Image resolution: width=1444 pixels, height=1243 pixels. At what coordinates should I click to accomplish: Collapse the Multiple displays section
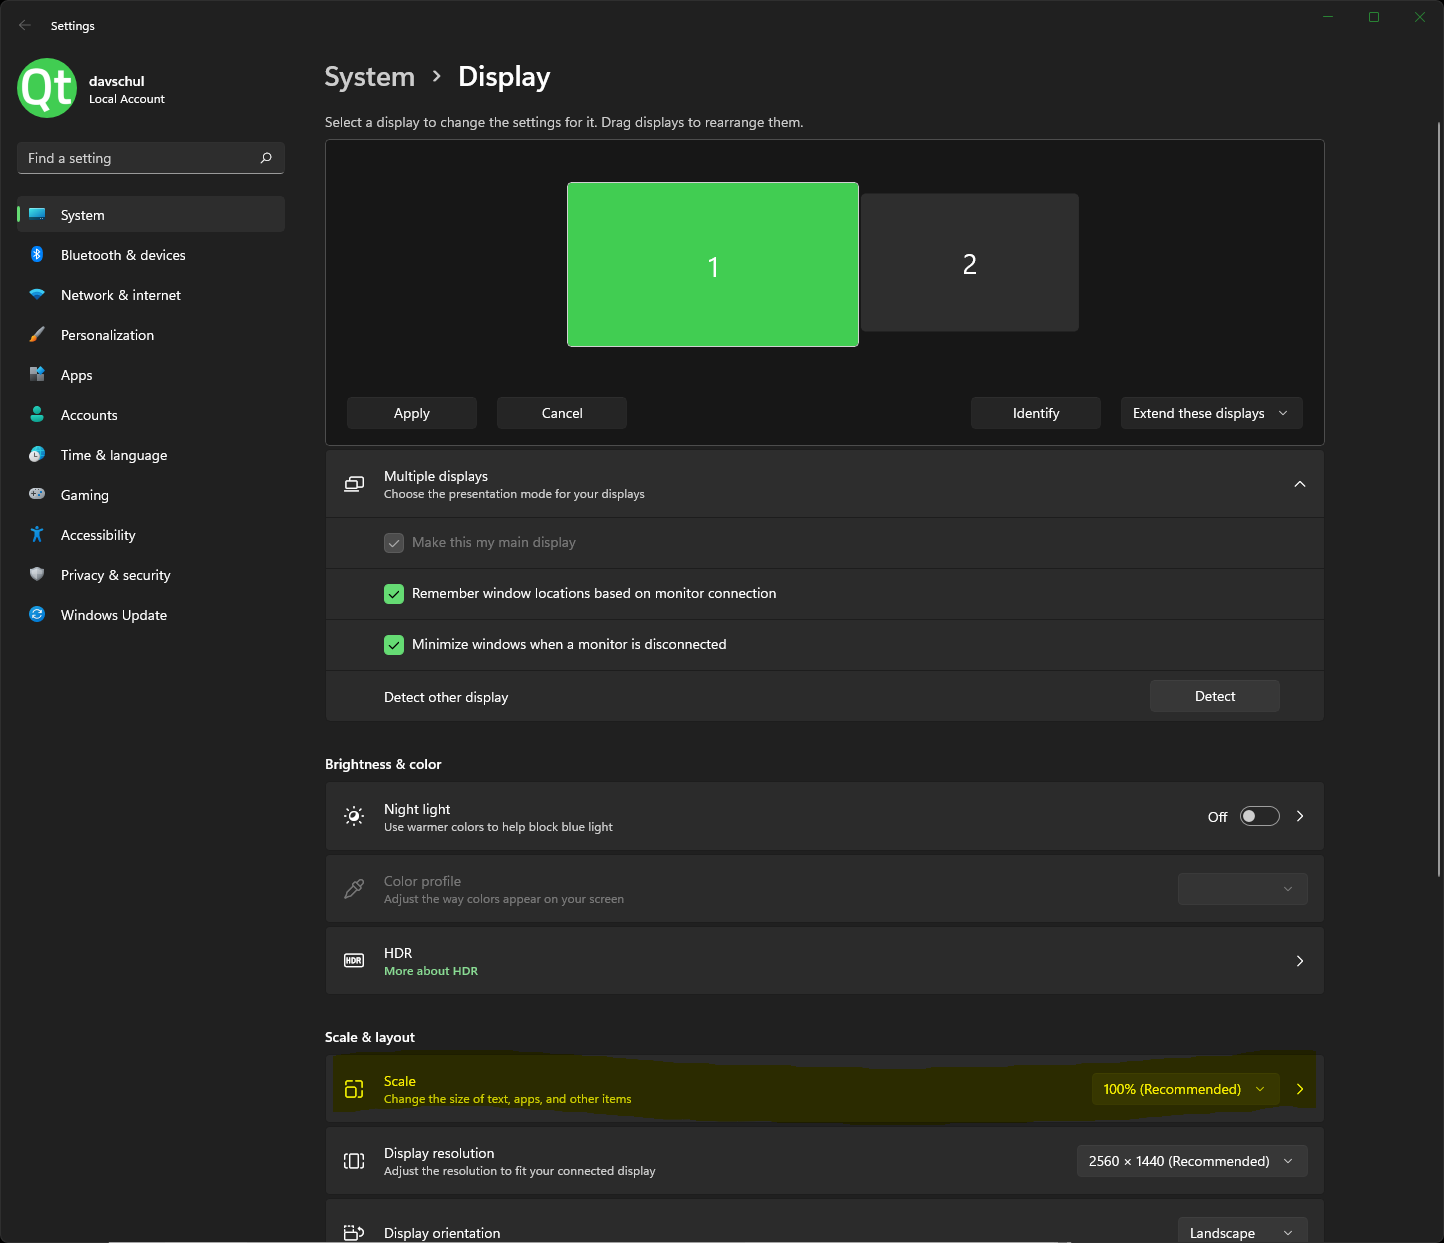[x=1299, y=484]
